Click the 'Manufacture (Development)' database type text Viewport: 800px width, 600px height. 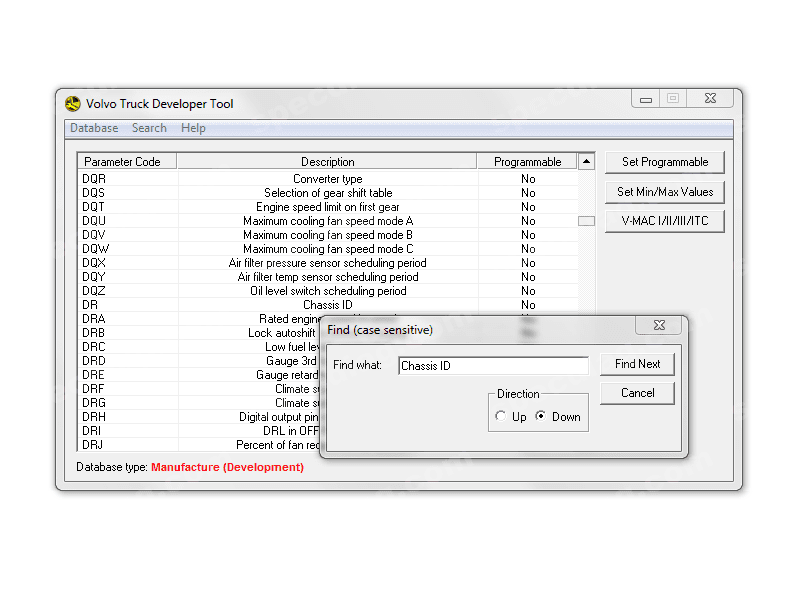point(228,467)
